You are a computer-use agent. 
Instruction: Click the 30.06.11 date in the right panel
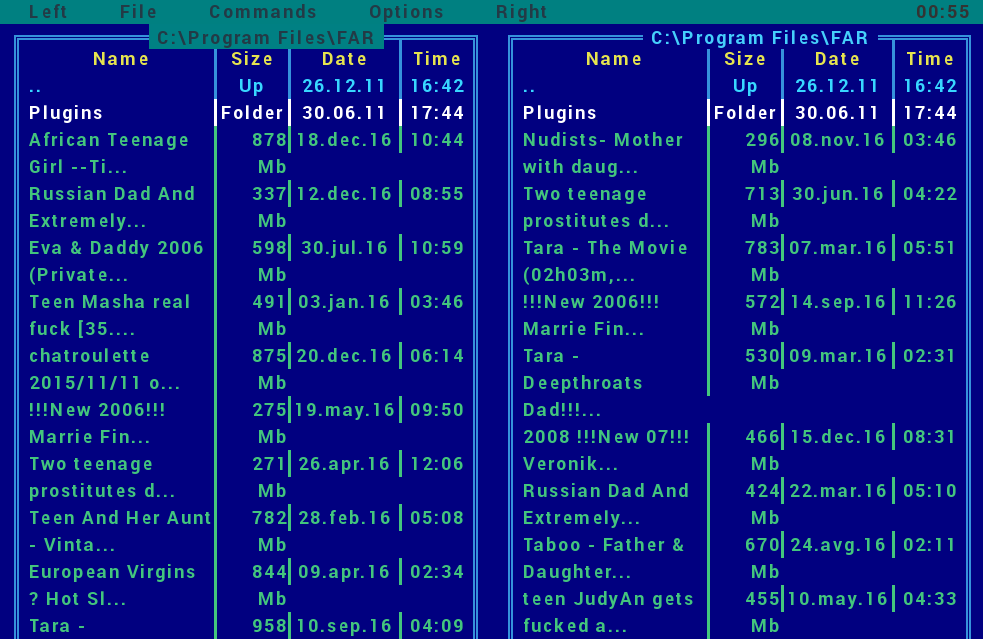click(837, 113)
